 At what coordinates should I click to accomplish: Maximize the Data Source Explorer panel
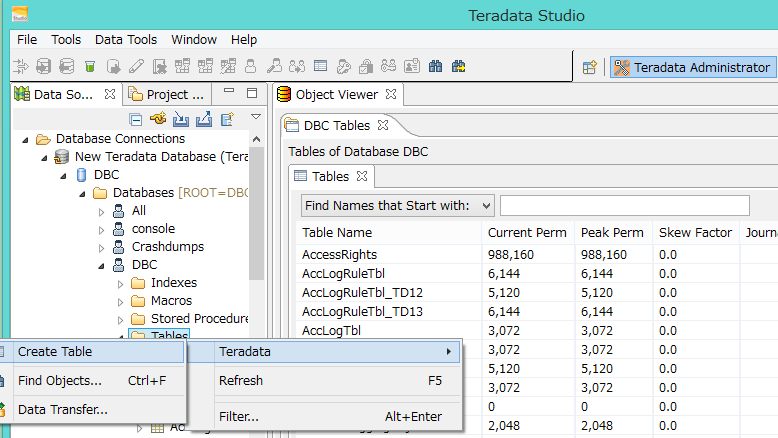point(252,93)
